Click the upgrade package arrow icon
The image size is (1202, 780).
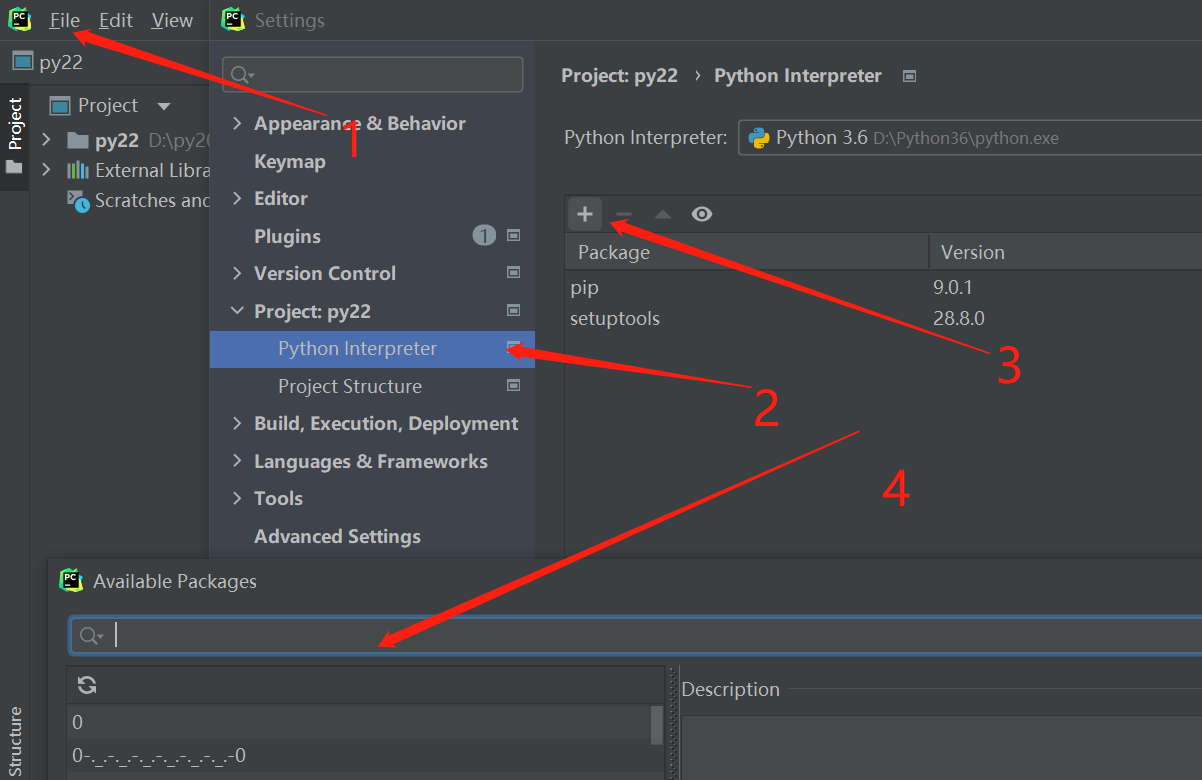click(x=662, y=214)
